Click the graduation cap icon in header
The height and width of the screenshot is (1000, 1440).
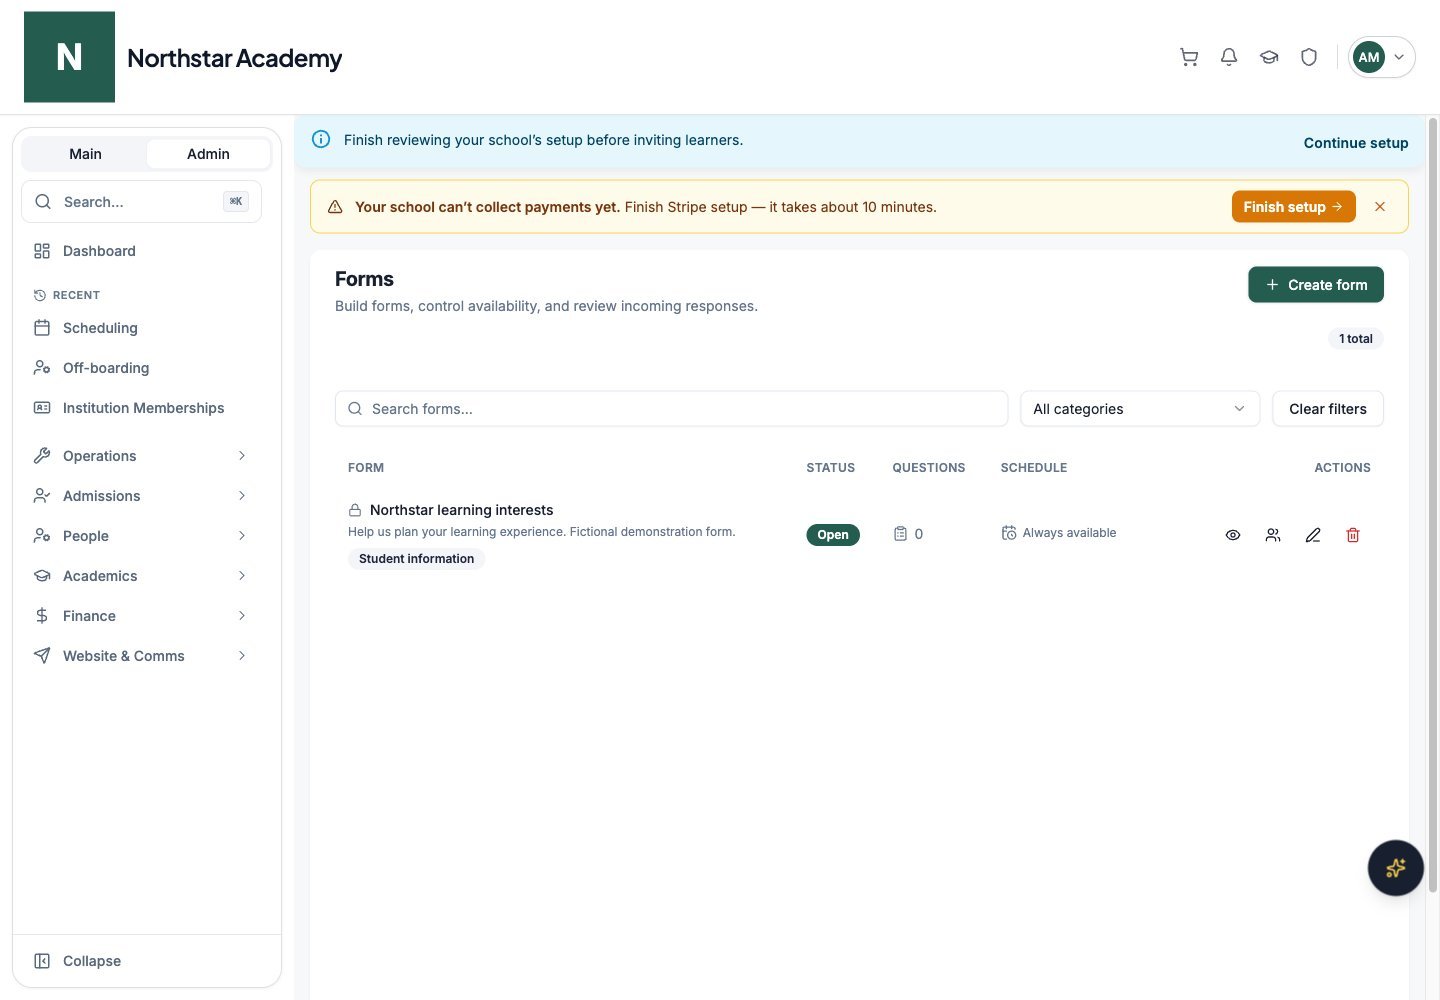tap(1269, 57)
